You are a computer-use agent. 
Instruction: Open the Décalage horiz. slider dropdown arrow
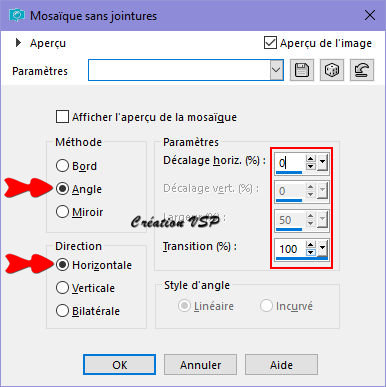click(322, 162)
